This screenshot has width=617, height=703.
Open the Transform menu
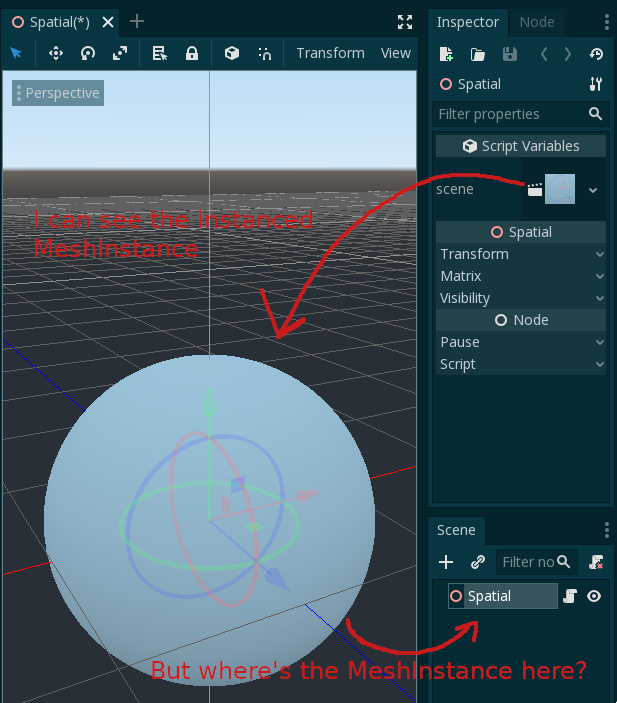click(330, 53)
